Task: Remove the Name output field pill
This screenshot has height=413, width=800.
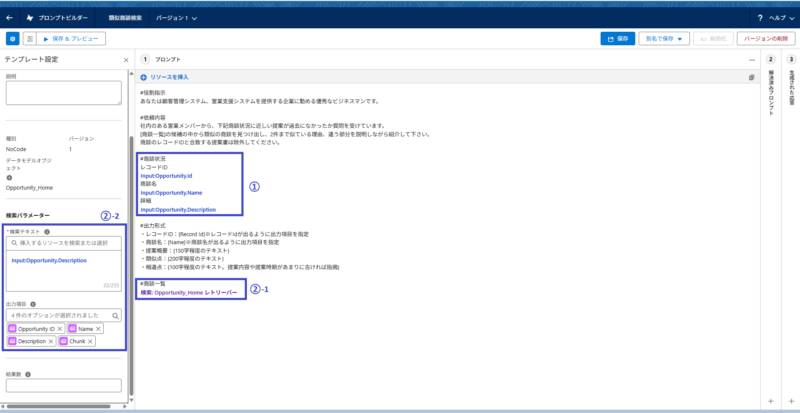Action: [x=98, y=328]
